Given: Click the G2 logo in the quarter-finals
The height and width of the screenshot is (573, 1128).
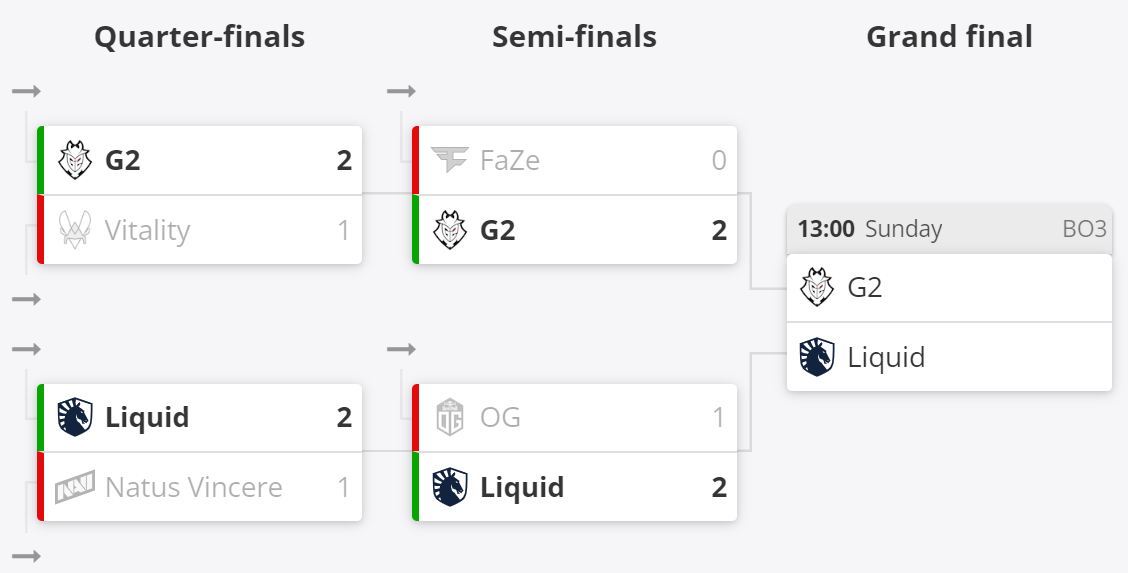Looking at the screenshot, I should 75,160.
